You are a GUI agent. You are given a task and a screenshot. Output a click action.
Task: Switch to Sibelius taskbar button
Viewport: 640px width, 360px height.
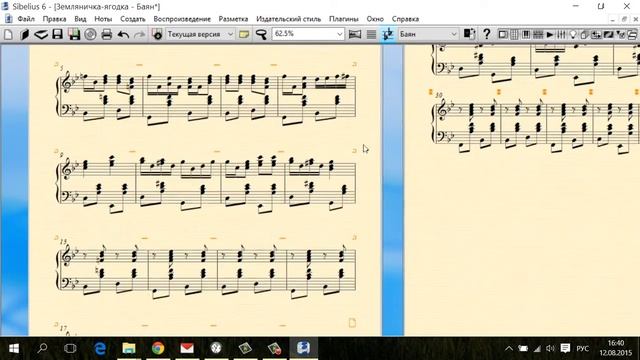(x=303, y=348)
